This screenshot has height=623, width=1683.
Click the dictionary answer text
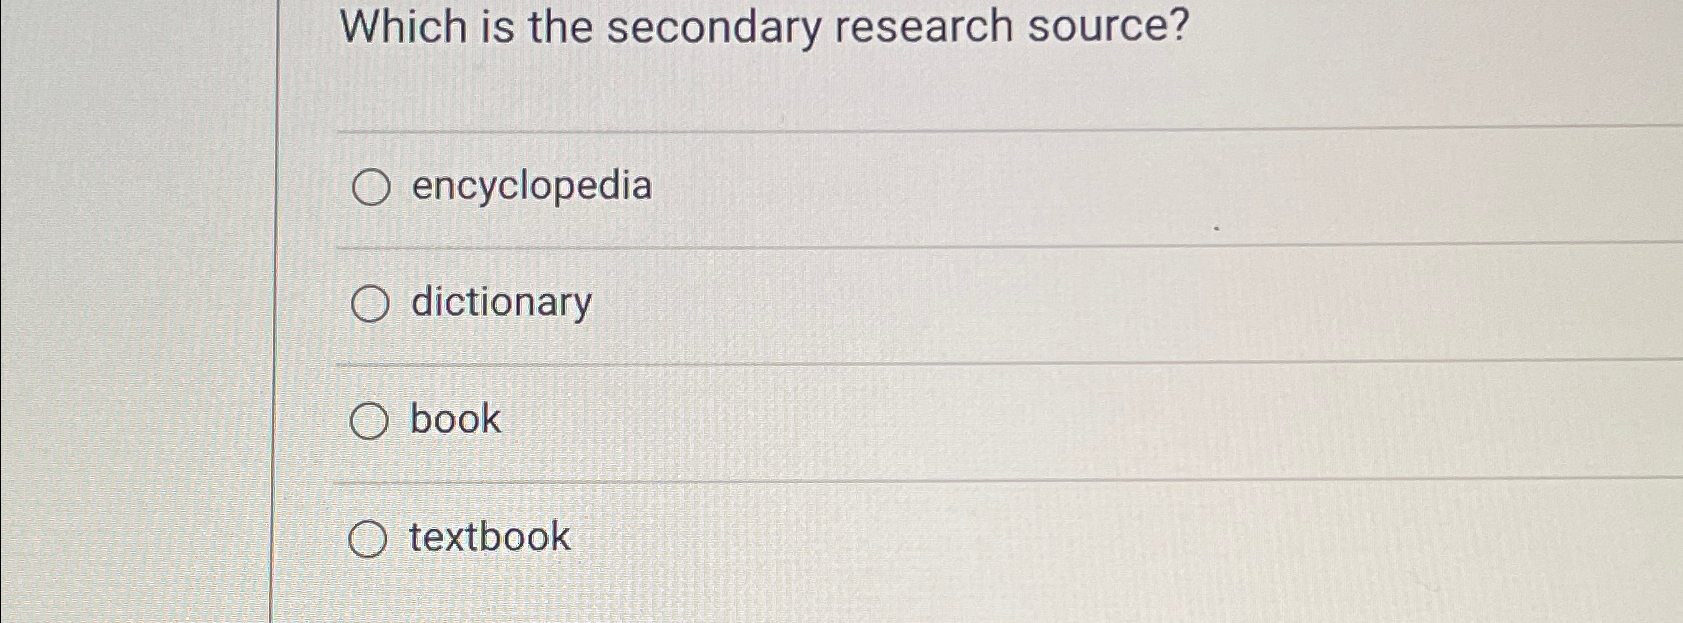tap(499, 303)
